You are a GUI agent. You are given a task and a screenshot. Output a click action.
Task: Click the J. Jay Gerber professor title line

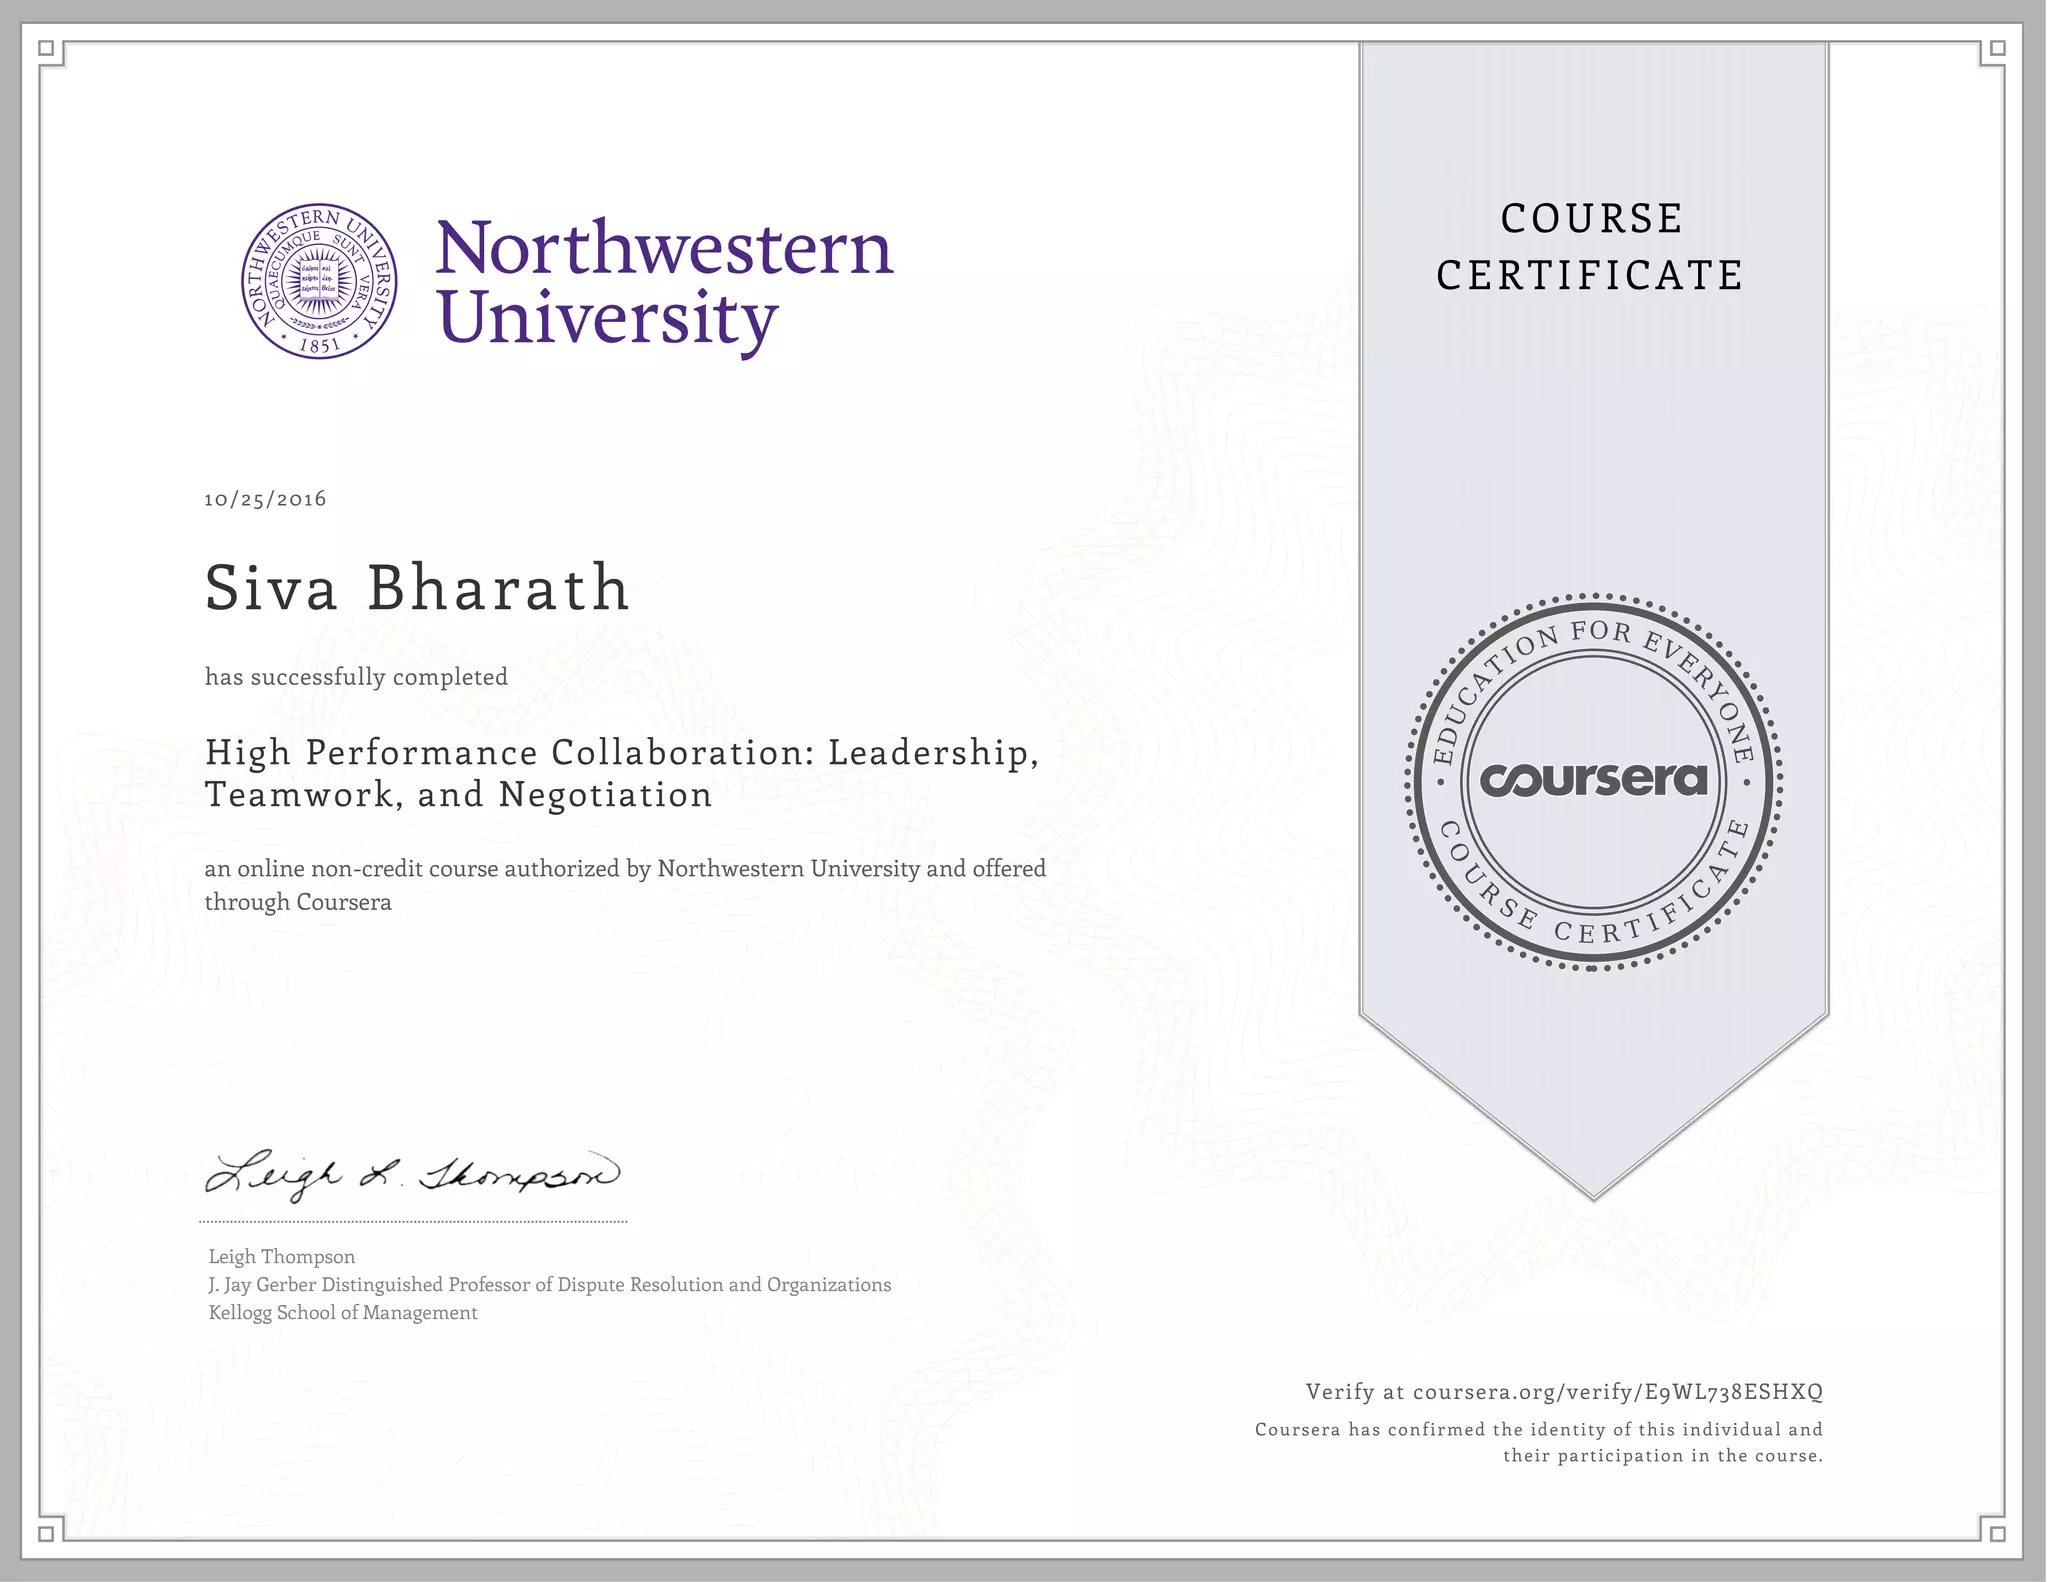pos(549,1285)
